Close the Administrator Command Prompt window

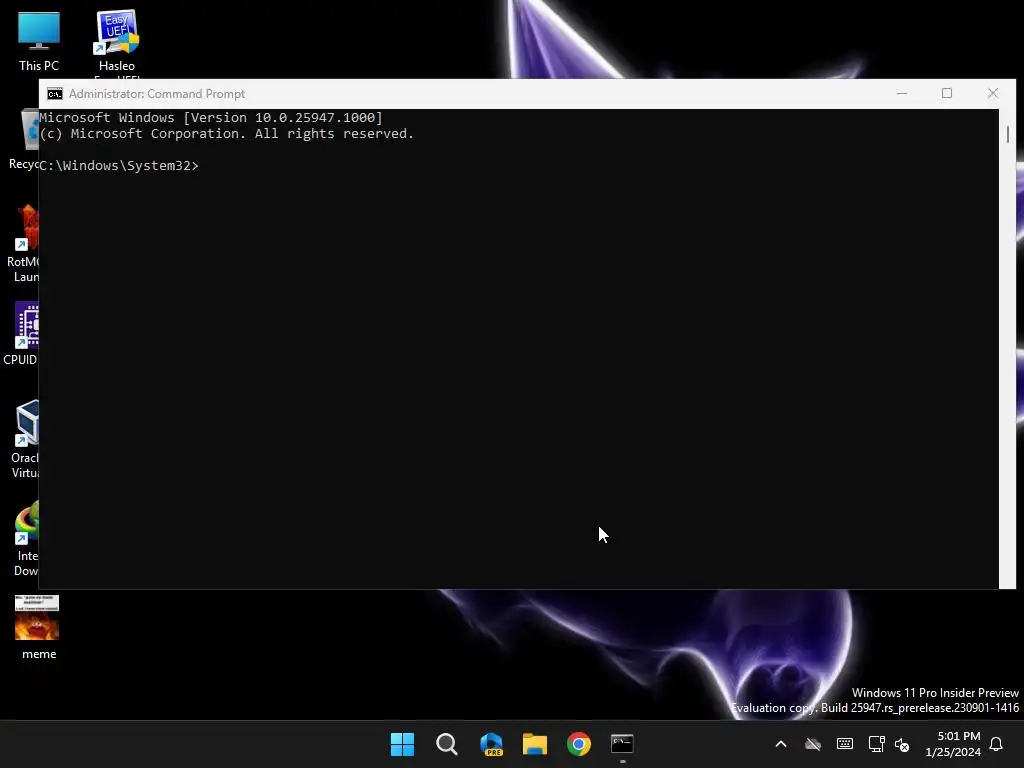(993, 93)
